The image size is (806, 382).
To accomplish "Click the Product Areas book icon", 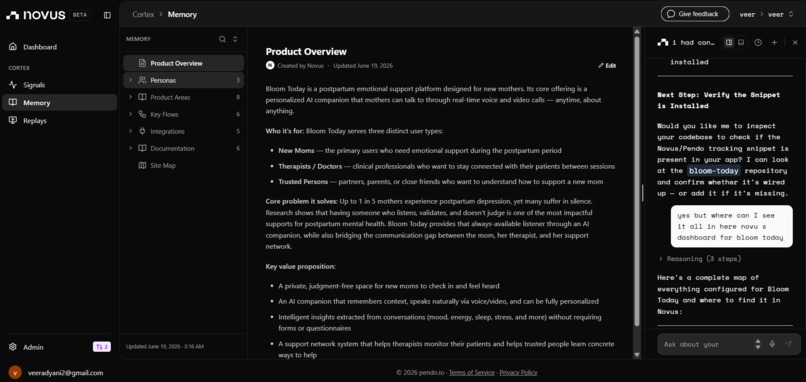I will coord(142,97).
